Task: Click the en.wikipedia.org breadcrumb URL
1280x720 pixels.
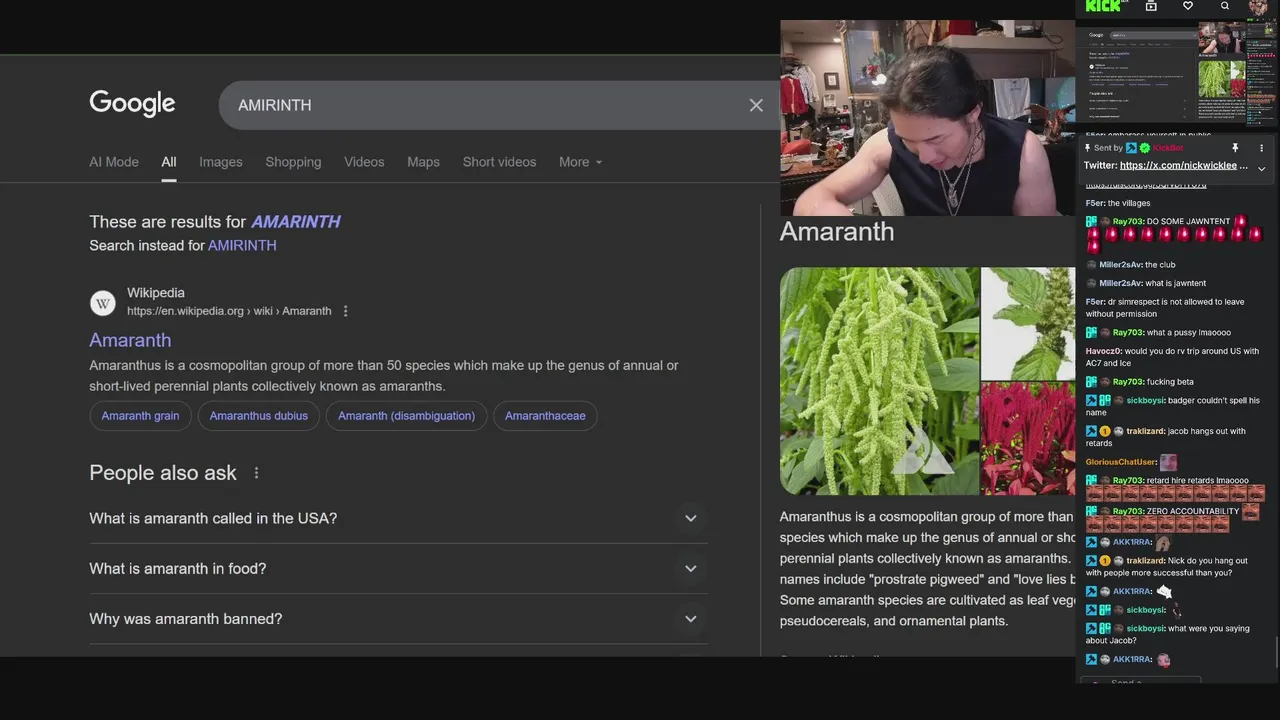Action: point(229,311)
